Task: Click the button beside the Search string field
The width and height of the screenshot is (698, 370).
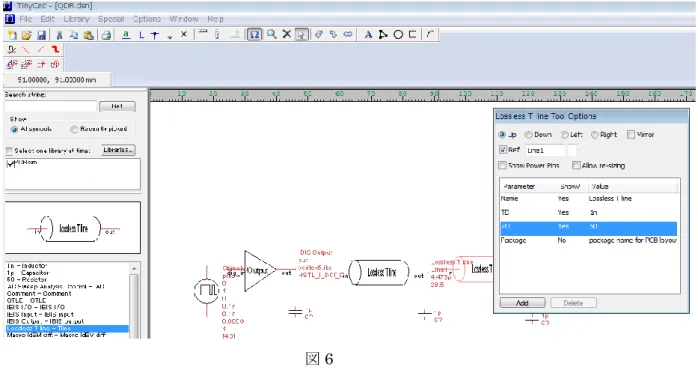Action: coord(118,106)
